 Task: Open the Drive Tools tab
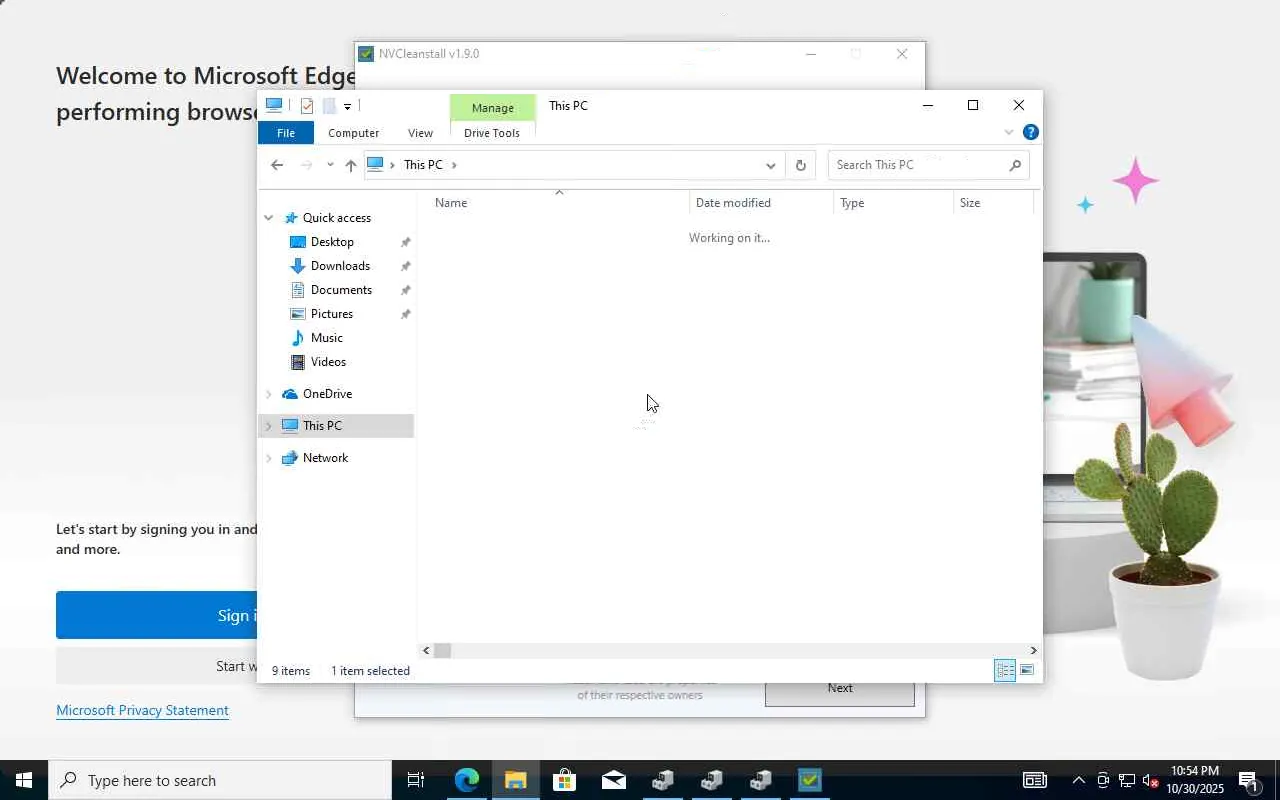click(492, 133)
